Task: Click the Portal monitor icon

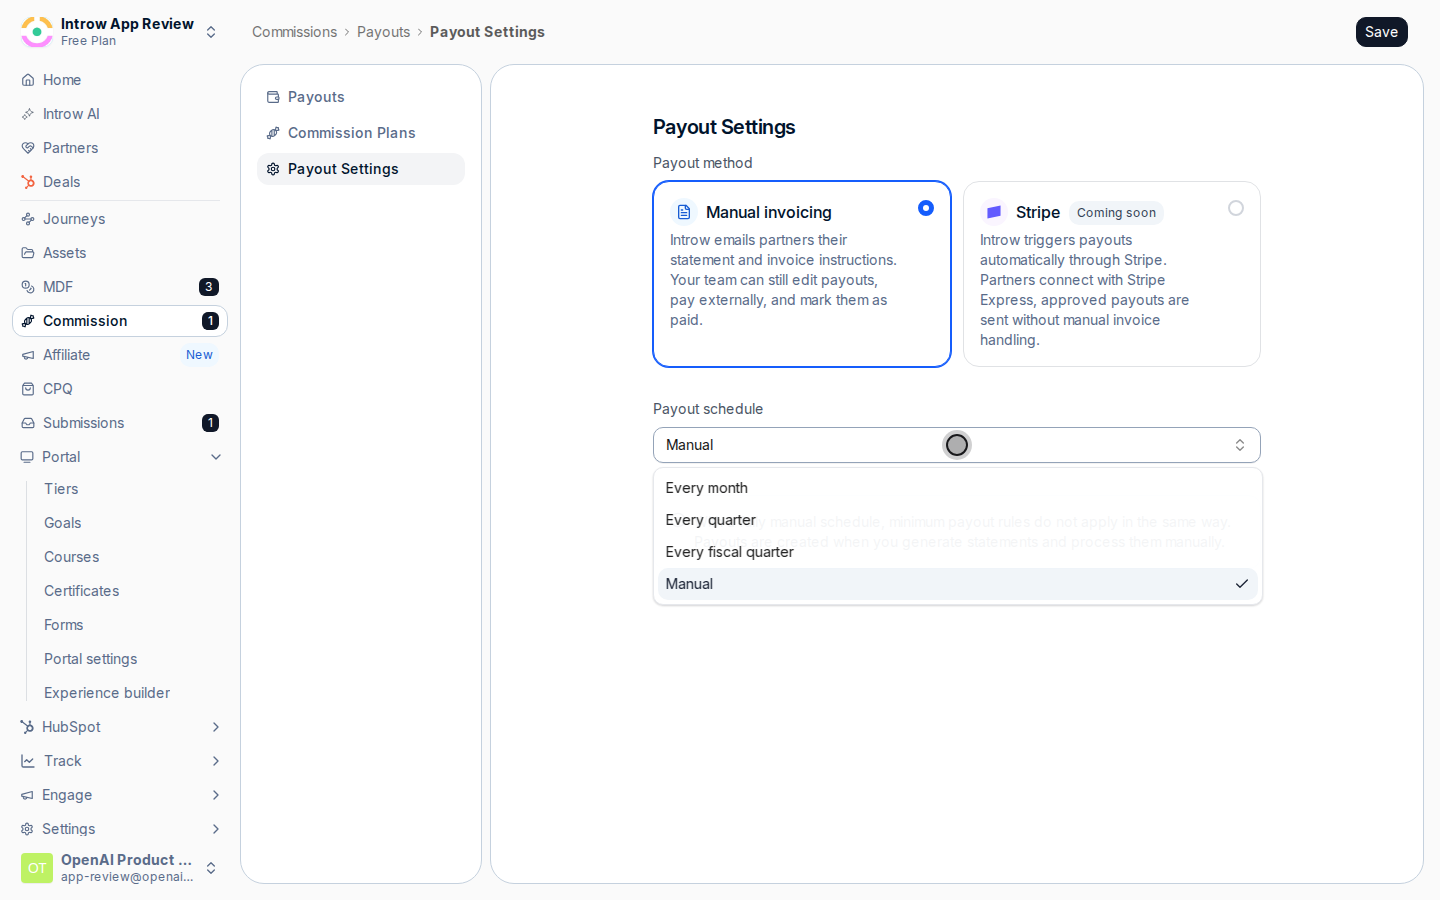Action: tap(27, 457)
